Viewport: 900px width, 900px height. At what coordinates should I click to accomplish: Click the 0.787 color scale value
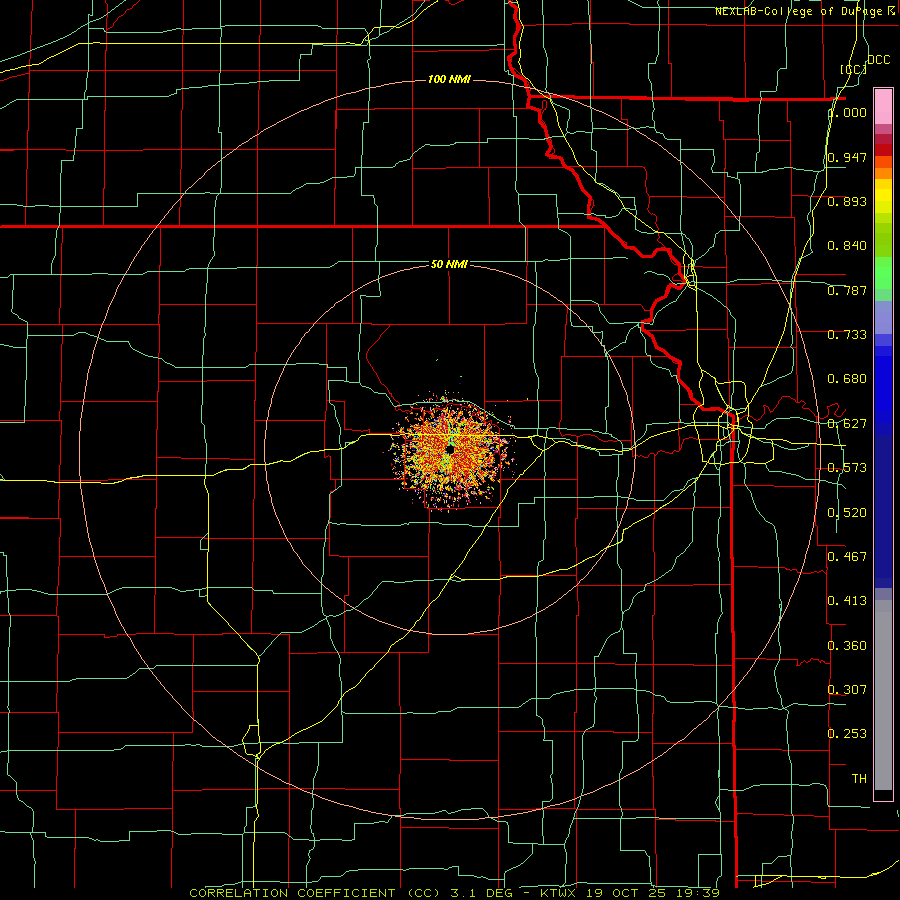847,290
